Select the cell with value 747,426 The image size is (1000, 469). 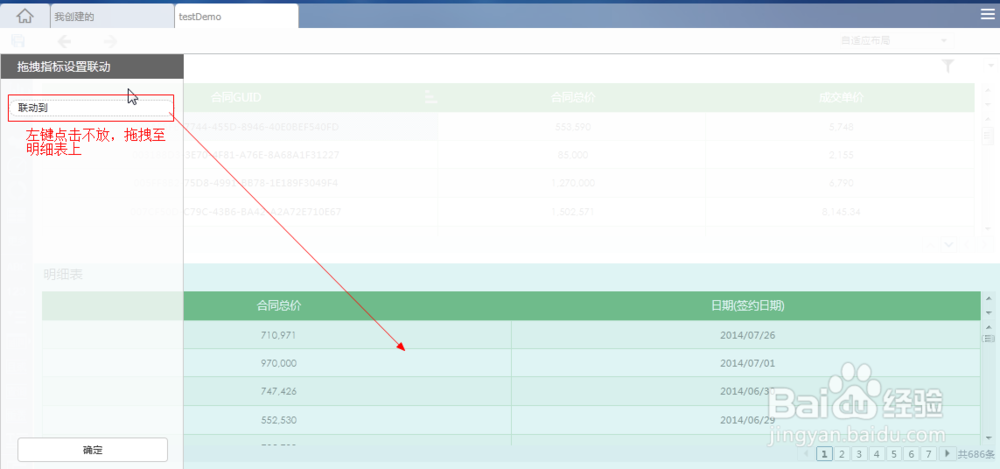(x=278, y=391)
